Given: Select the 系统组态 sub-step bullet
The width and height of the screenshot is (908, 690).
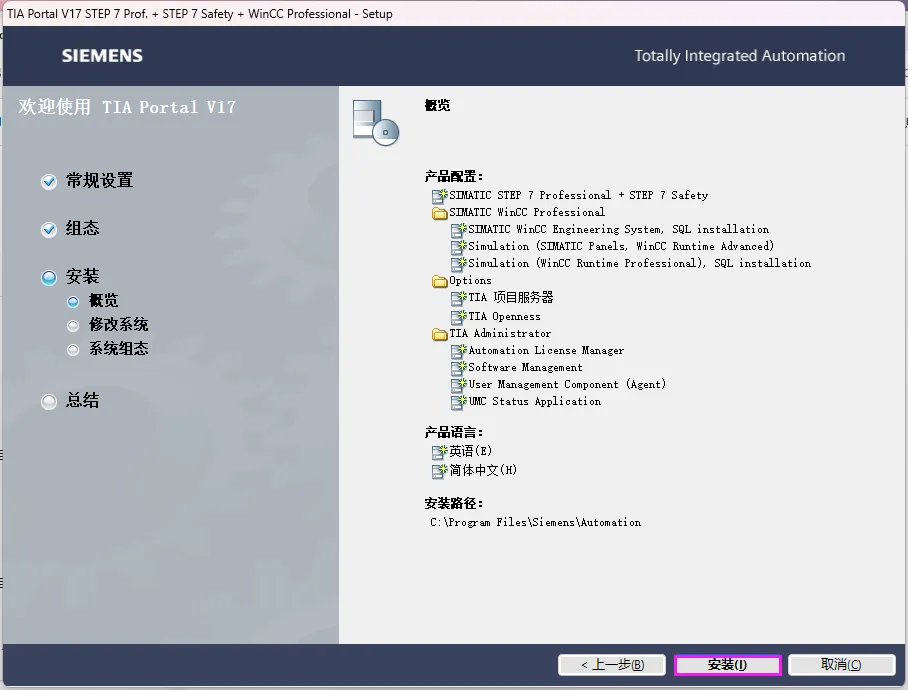Looking at the screenshot, I should [x=73, y=349].
